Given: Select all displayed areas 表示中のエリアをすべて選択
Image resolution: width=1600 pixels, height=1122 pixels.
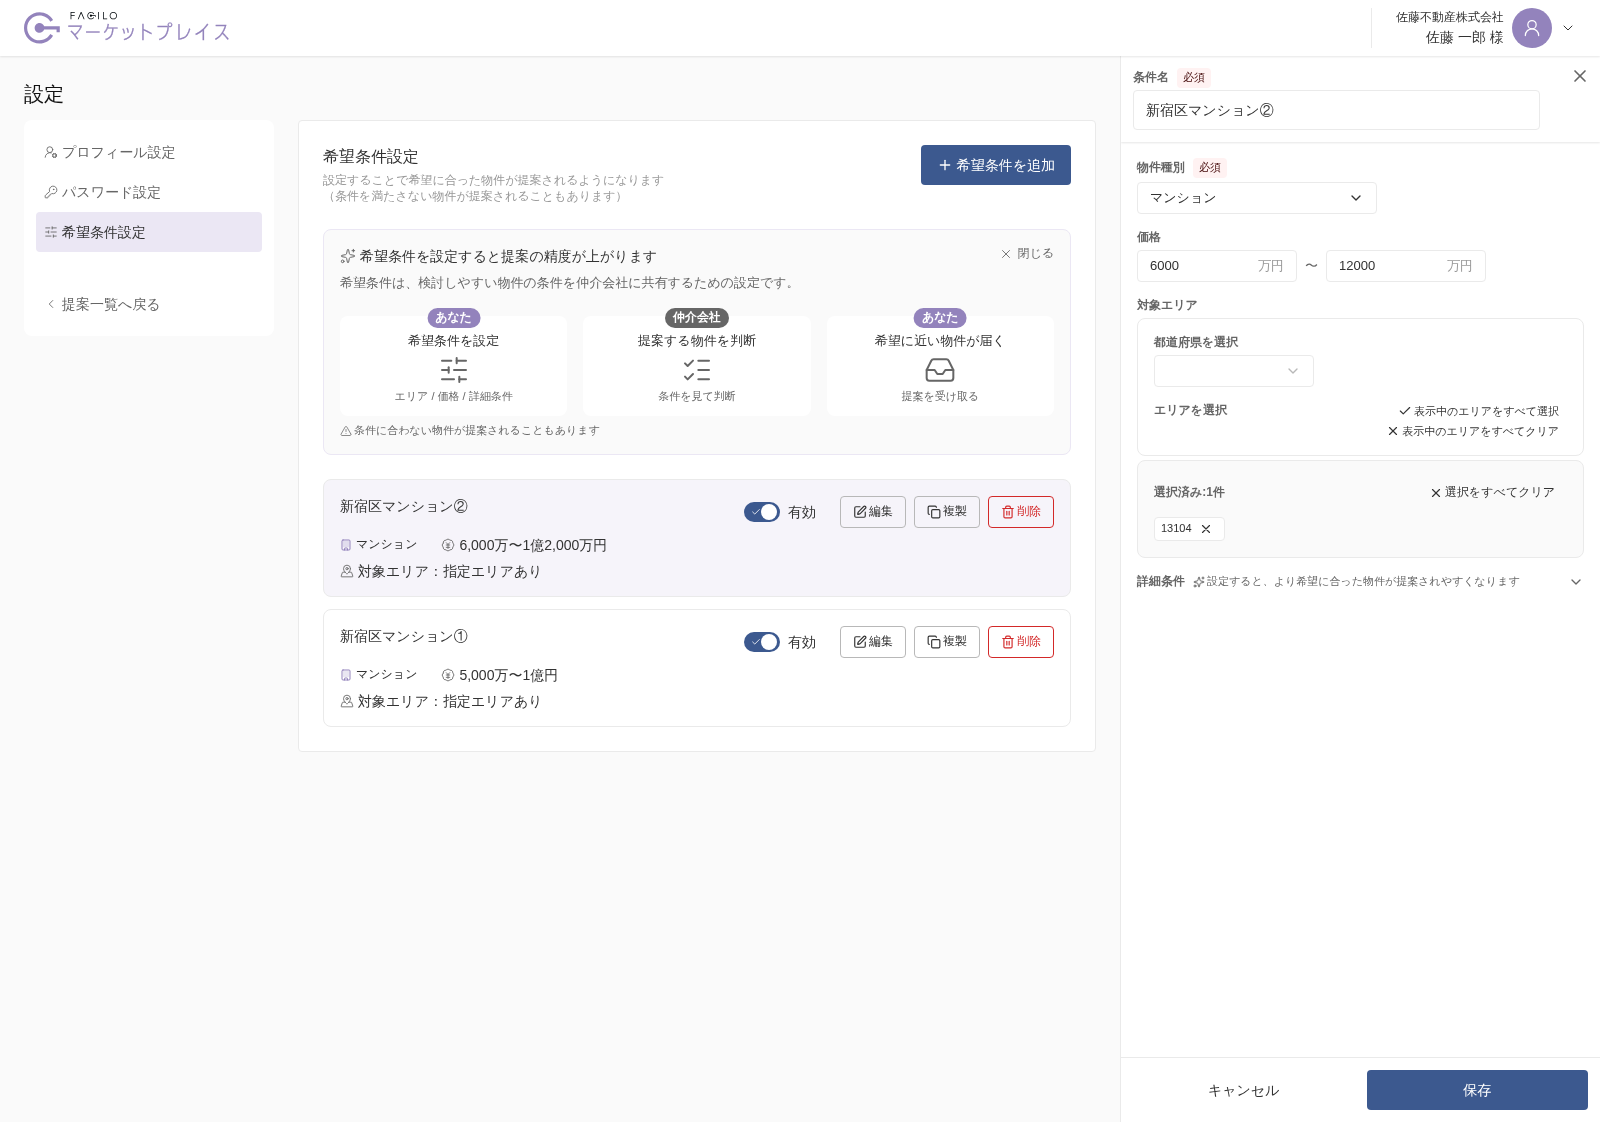Looking at the screenshot, I should pos(1479,411).
